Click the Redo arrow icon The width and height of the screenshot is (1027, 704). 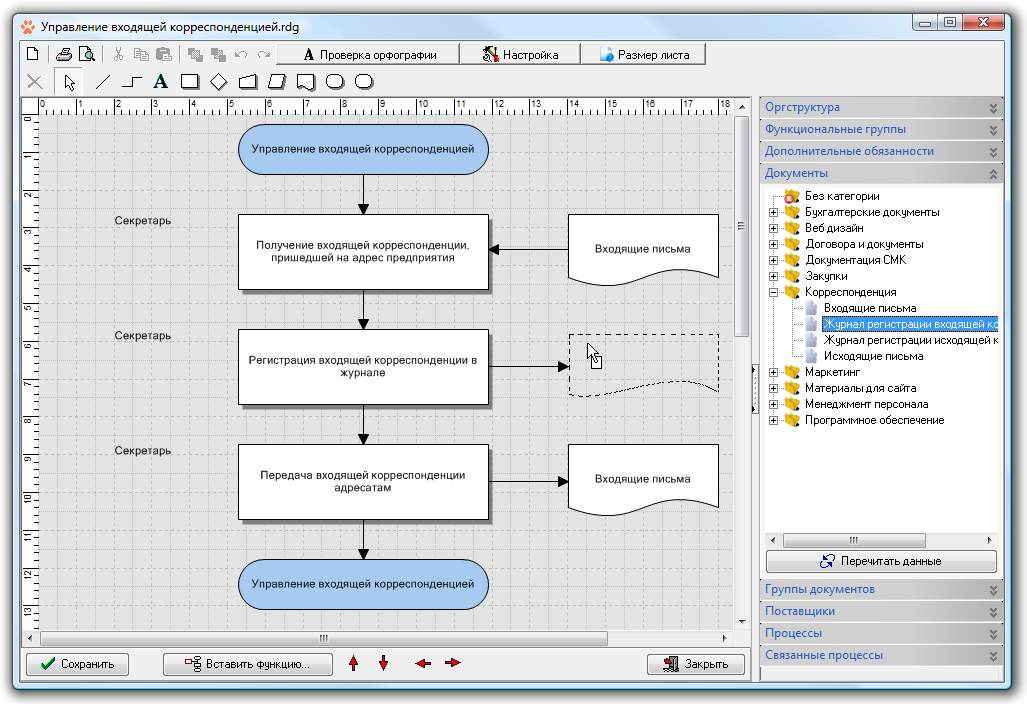click(264, 54)
